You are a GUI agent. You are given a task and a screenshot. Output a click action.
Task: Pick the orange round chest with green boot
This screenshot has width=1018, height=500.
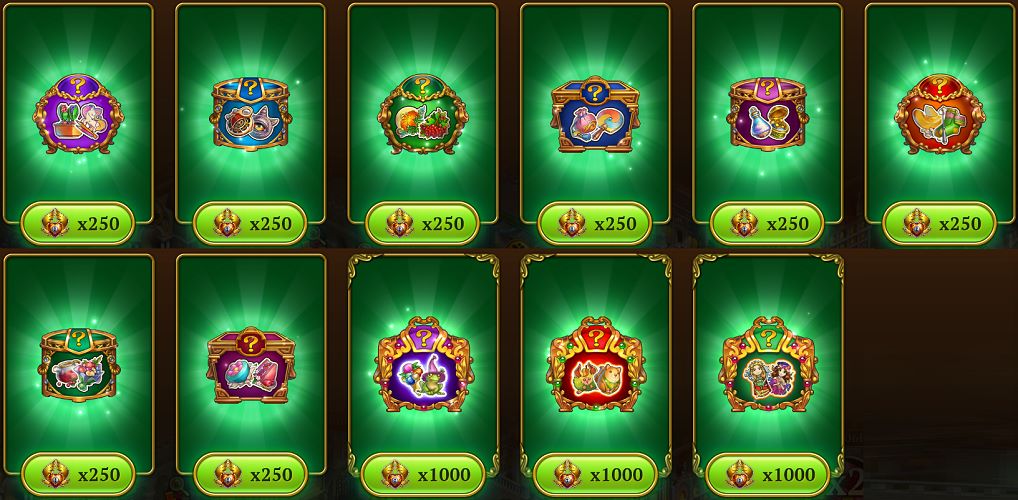[x=939, y=114]
